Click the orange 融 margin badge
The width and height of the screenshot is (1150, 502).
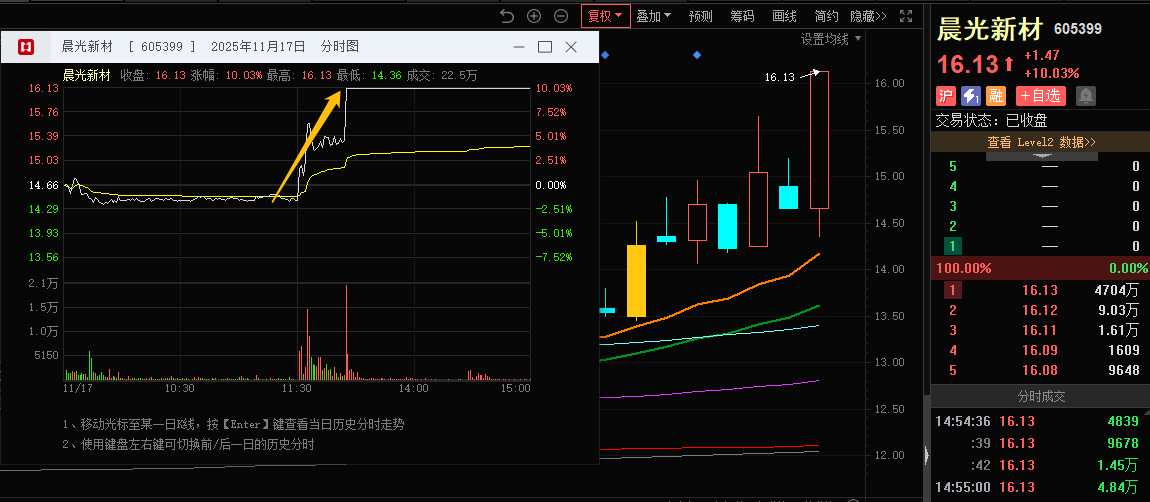click(x=995, y=96)
